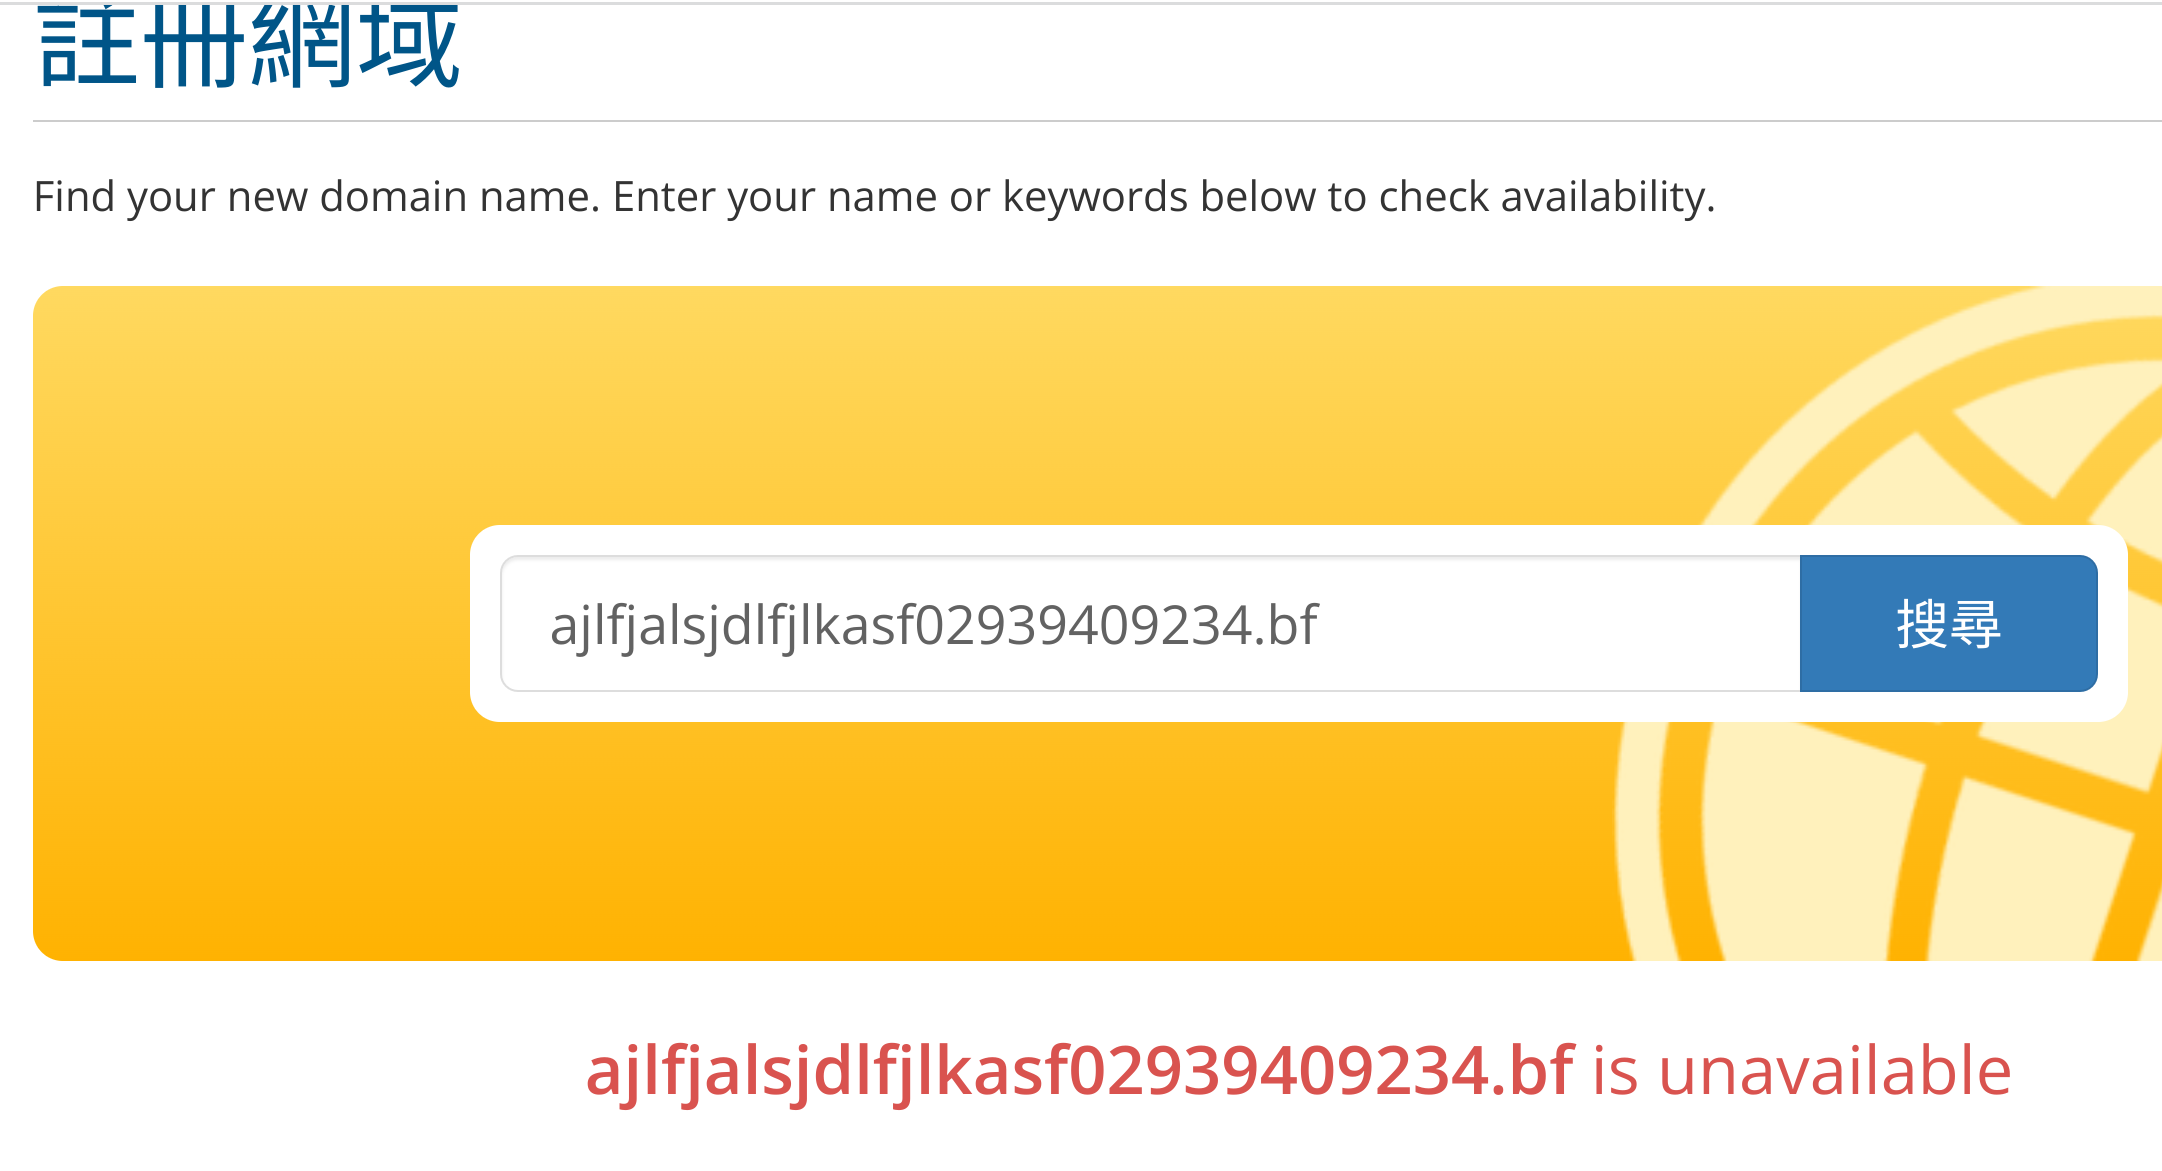Click the blue 搜尋 search button
The image size is (2162, 1171).
click(x=1948, y=624)
